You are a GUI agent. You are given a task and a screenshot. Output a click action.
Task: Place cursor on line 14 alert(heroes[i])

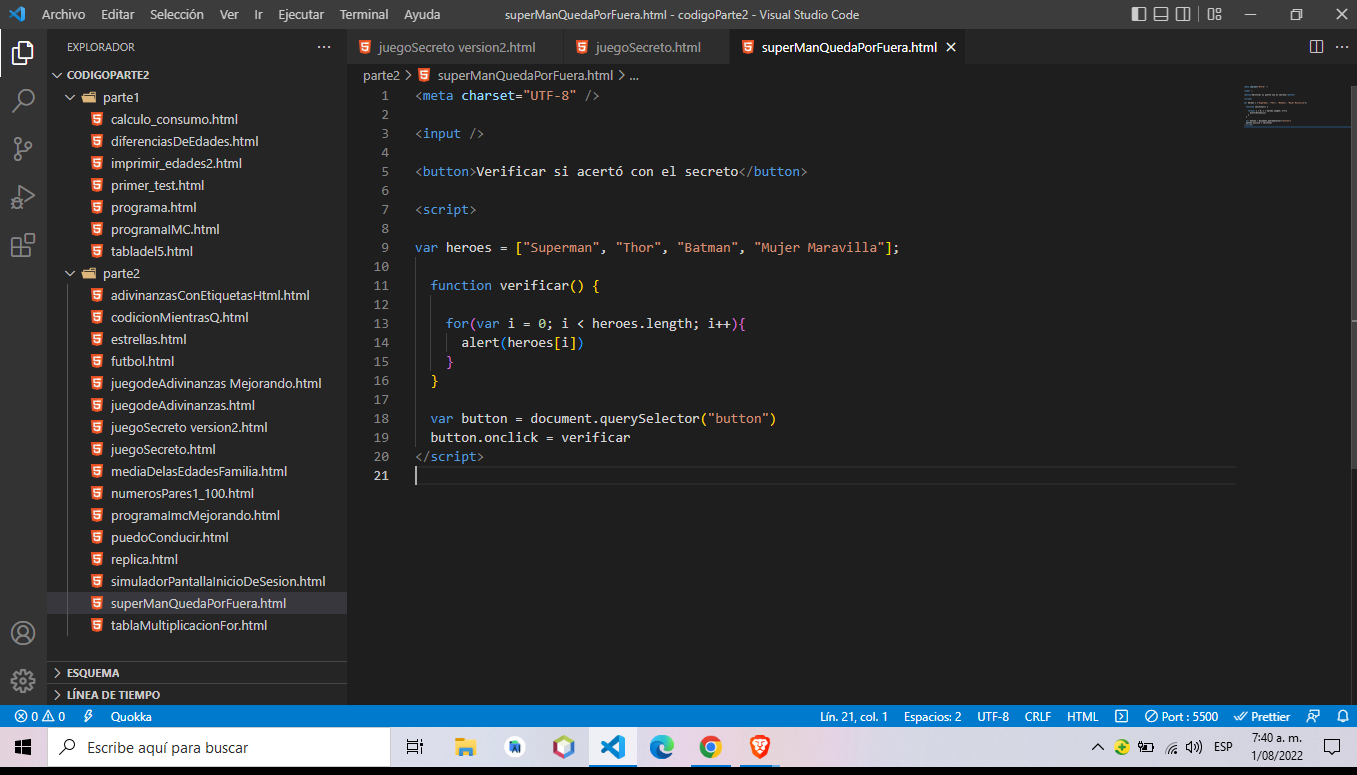pos(522,343)
